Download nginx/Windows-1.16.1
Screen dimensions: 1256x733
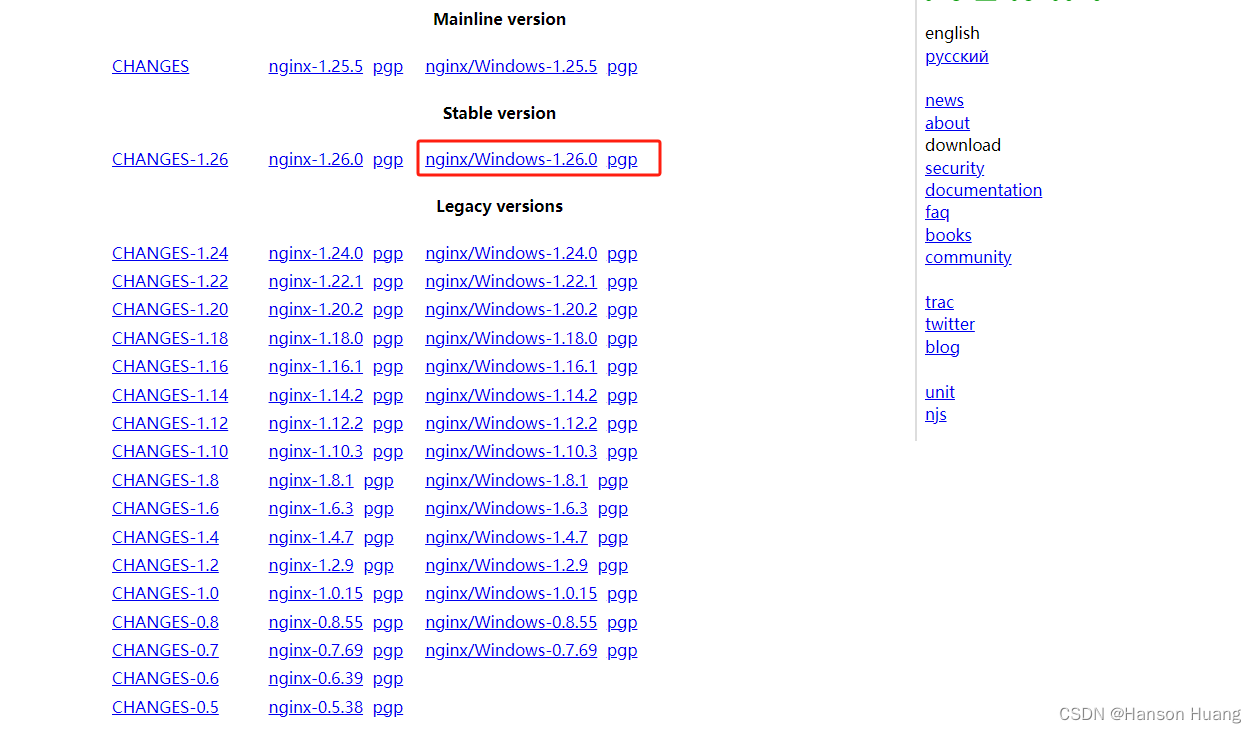511,366
